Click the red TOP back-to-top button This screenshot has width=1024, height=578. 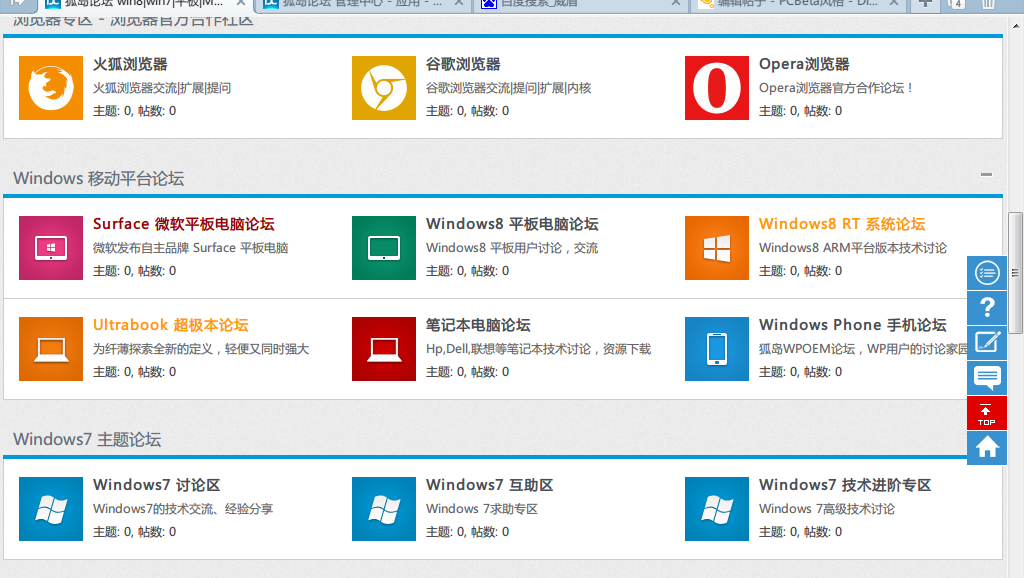coord(987,413)
